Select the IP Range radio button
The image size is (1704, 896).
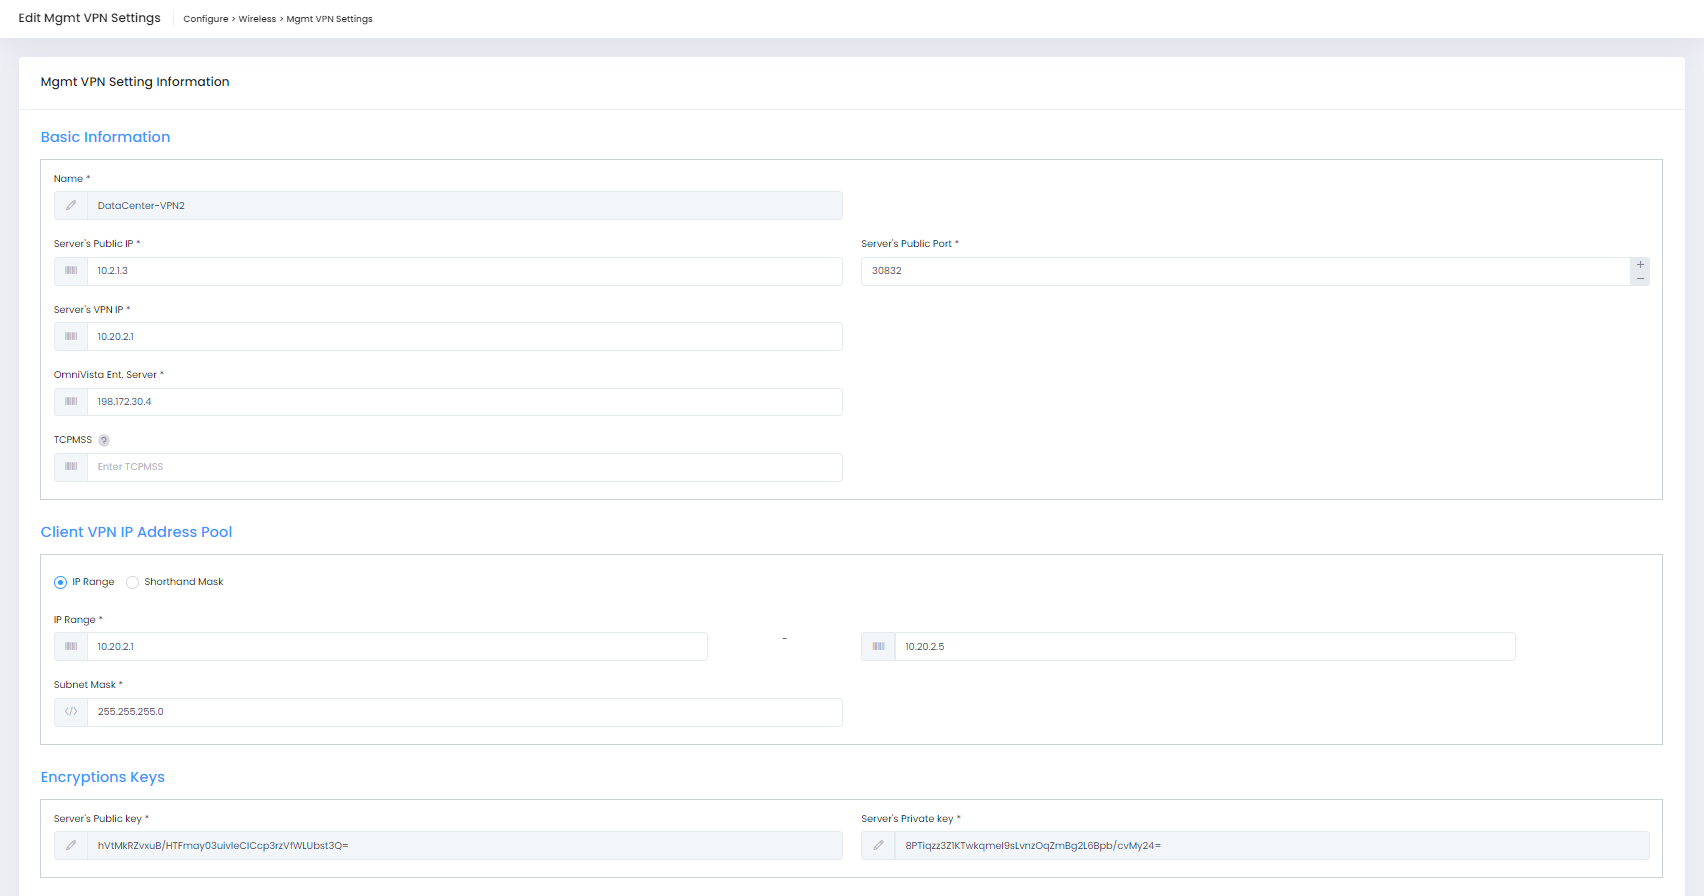(61, 582)
